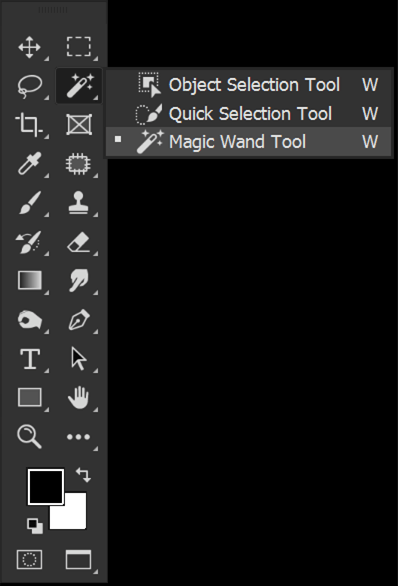The height and width of the screenshot is (586, 398).
Task: Pick the Brush tool
Action: tap(30, 203)
